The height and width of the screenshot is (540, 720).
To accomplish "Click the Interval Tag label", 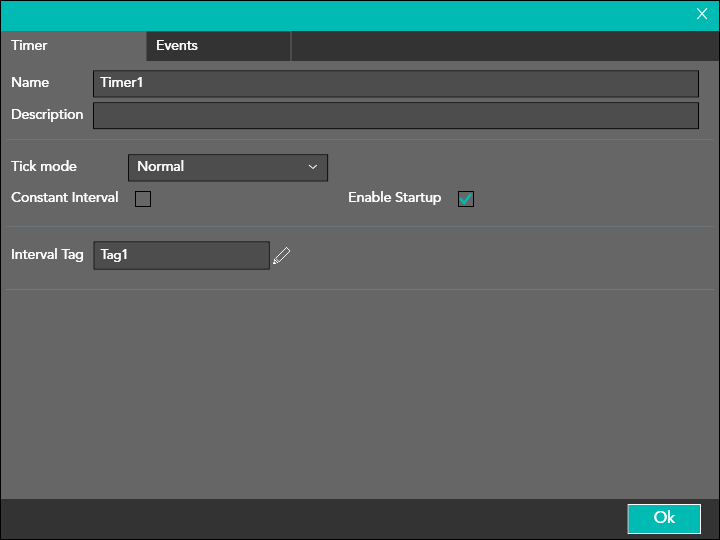I will [x=47, y=255].
